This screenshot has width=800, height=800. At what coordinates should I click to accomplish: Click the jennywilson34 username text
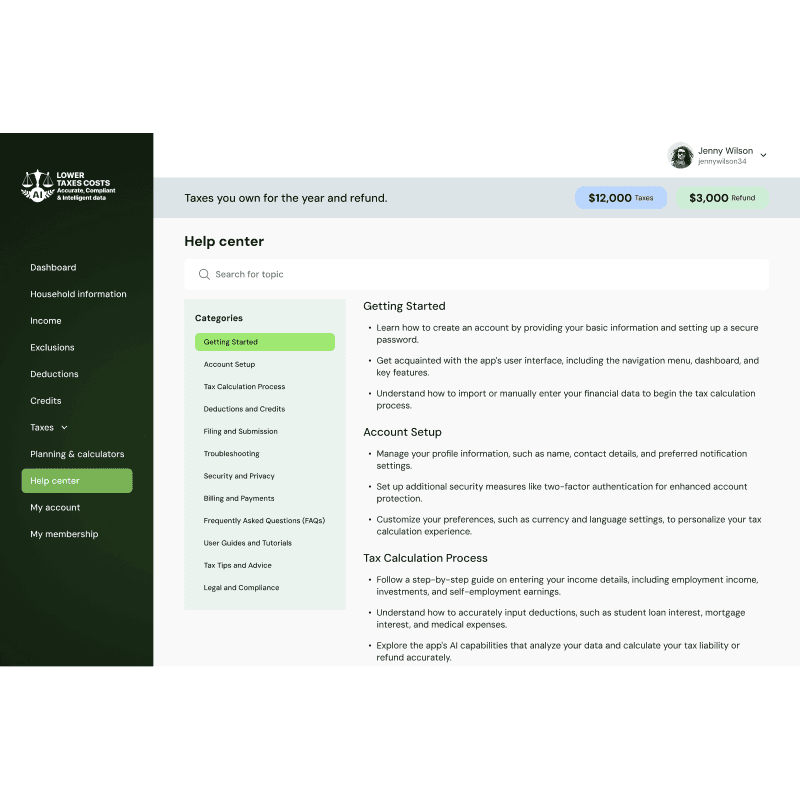[x=722, y=162]
